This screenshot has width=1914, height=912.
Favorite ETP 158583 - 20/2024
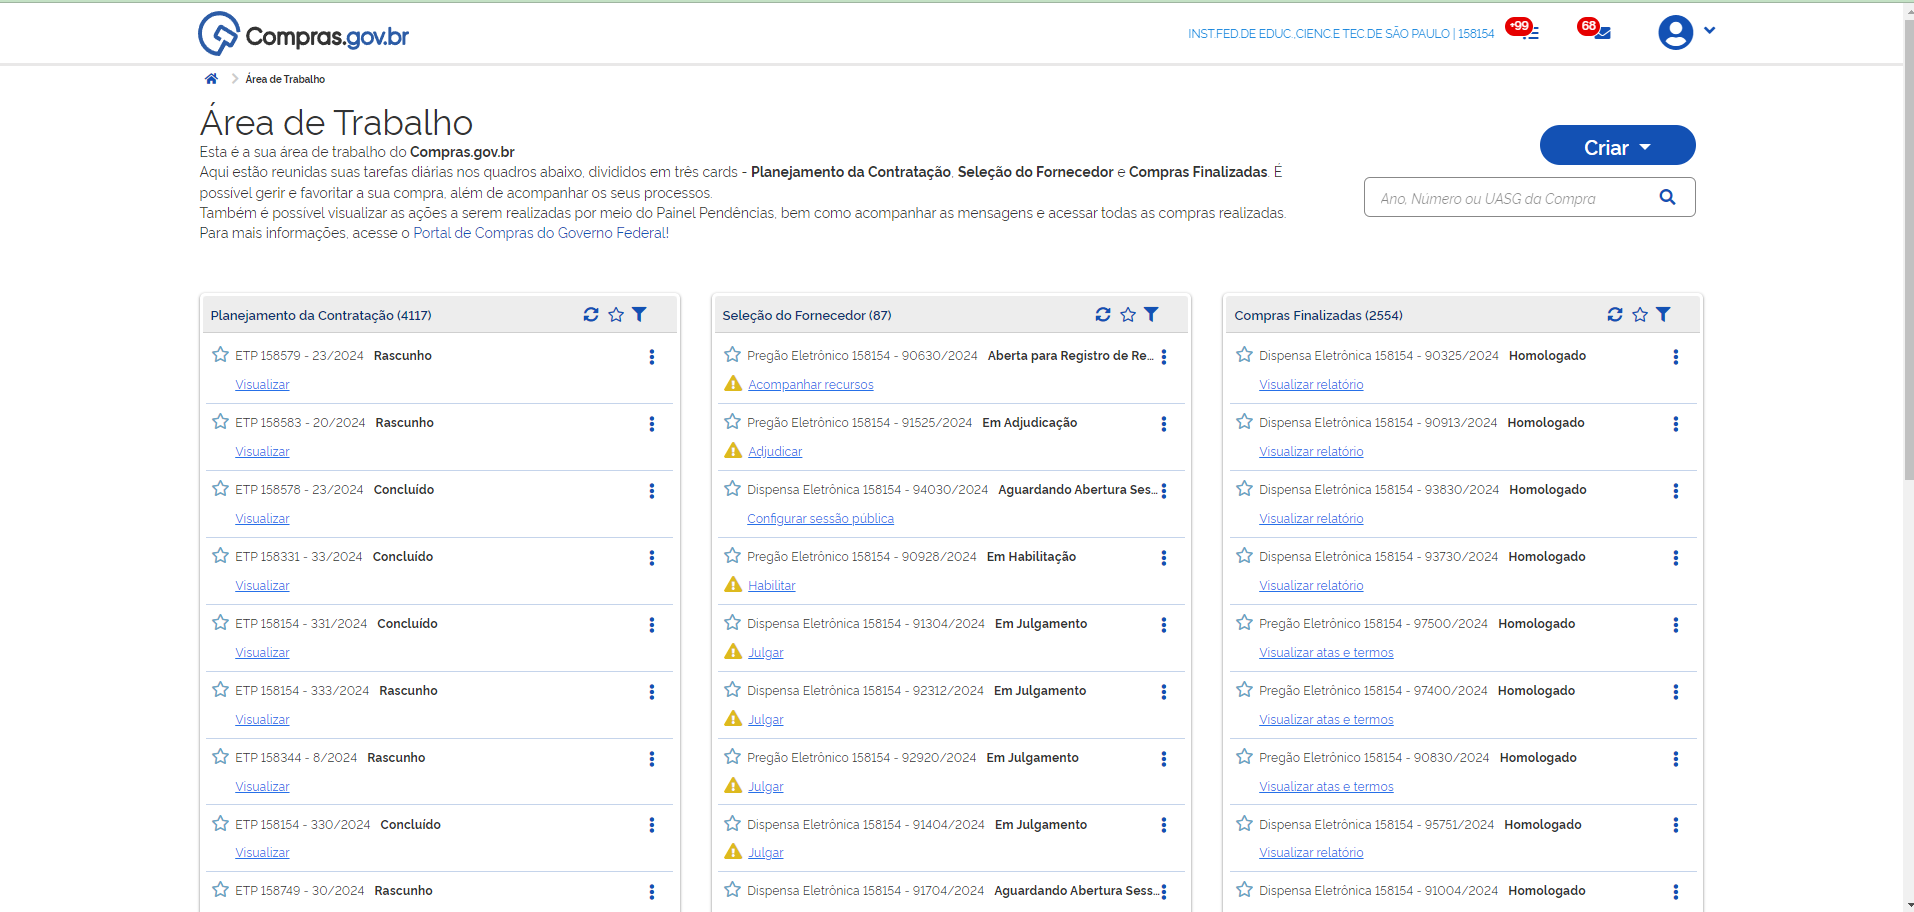tap(221, 422)
